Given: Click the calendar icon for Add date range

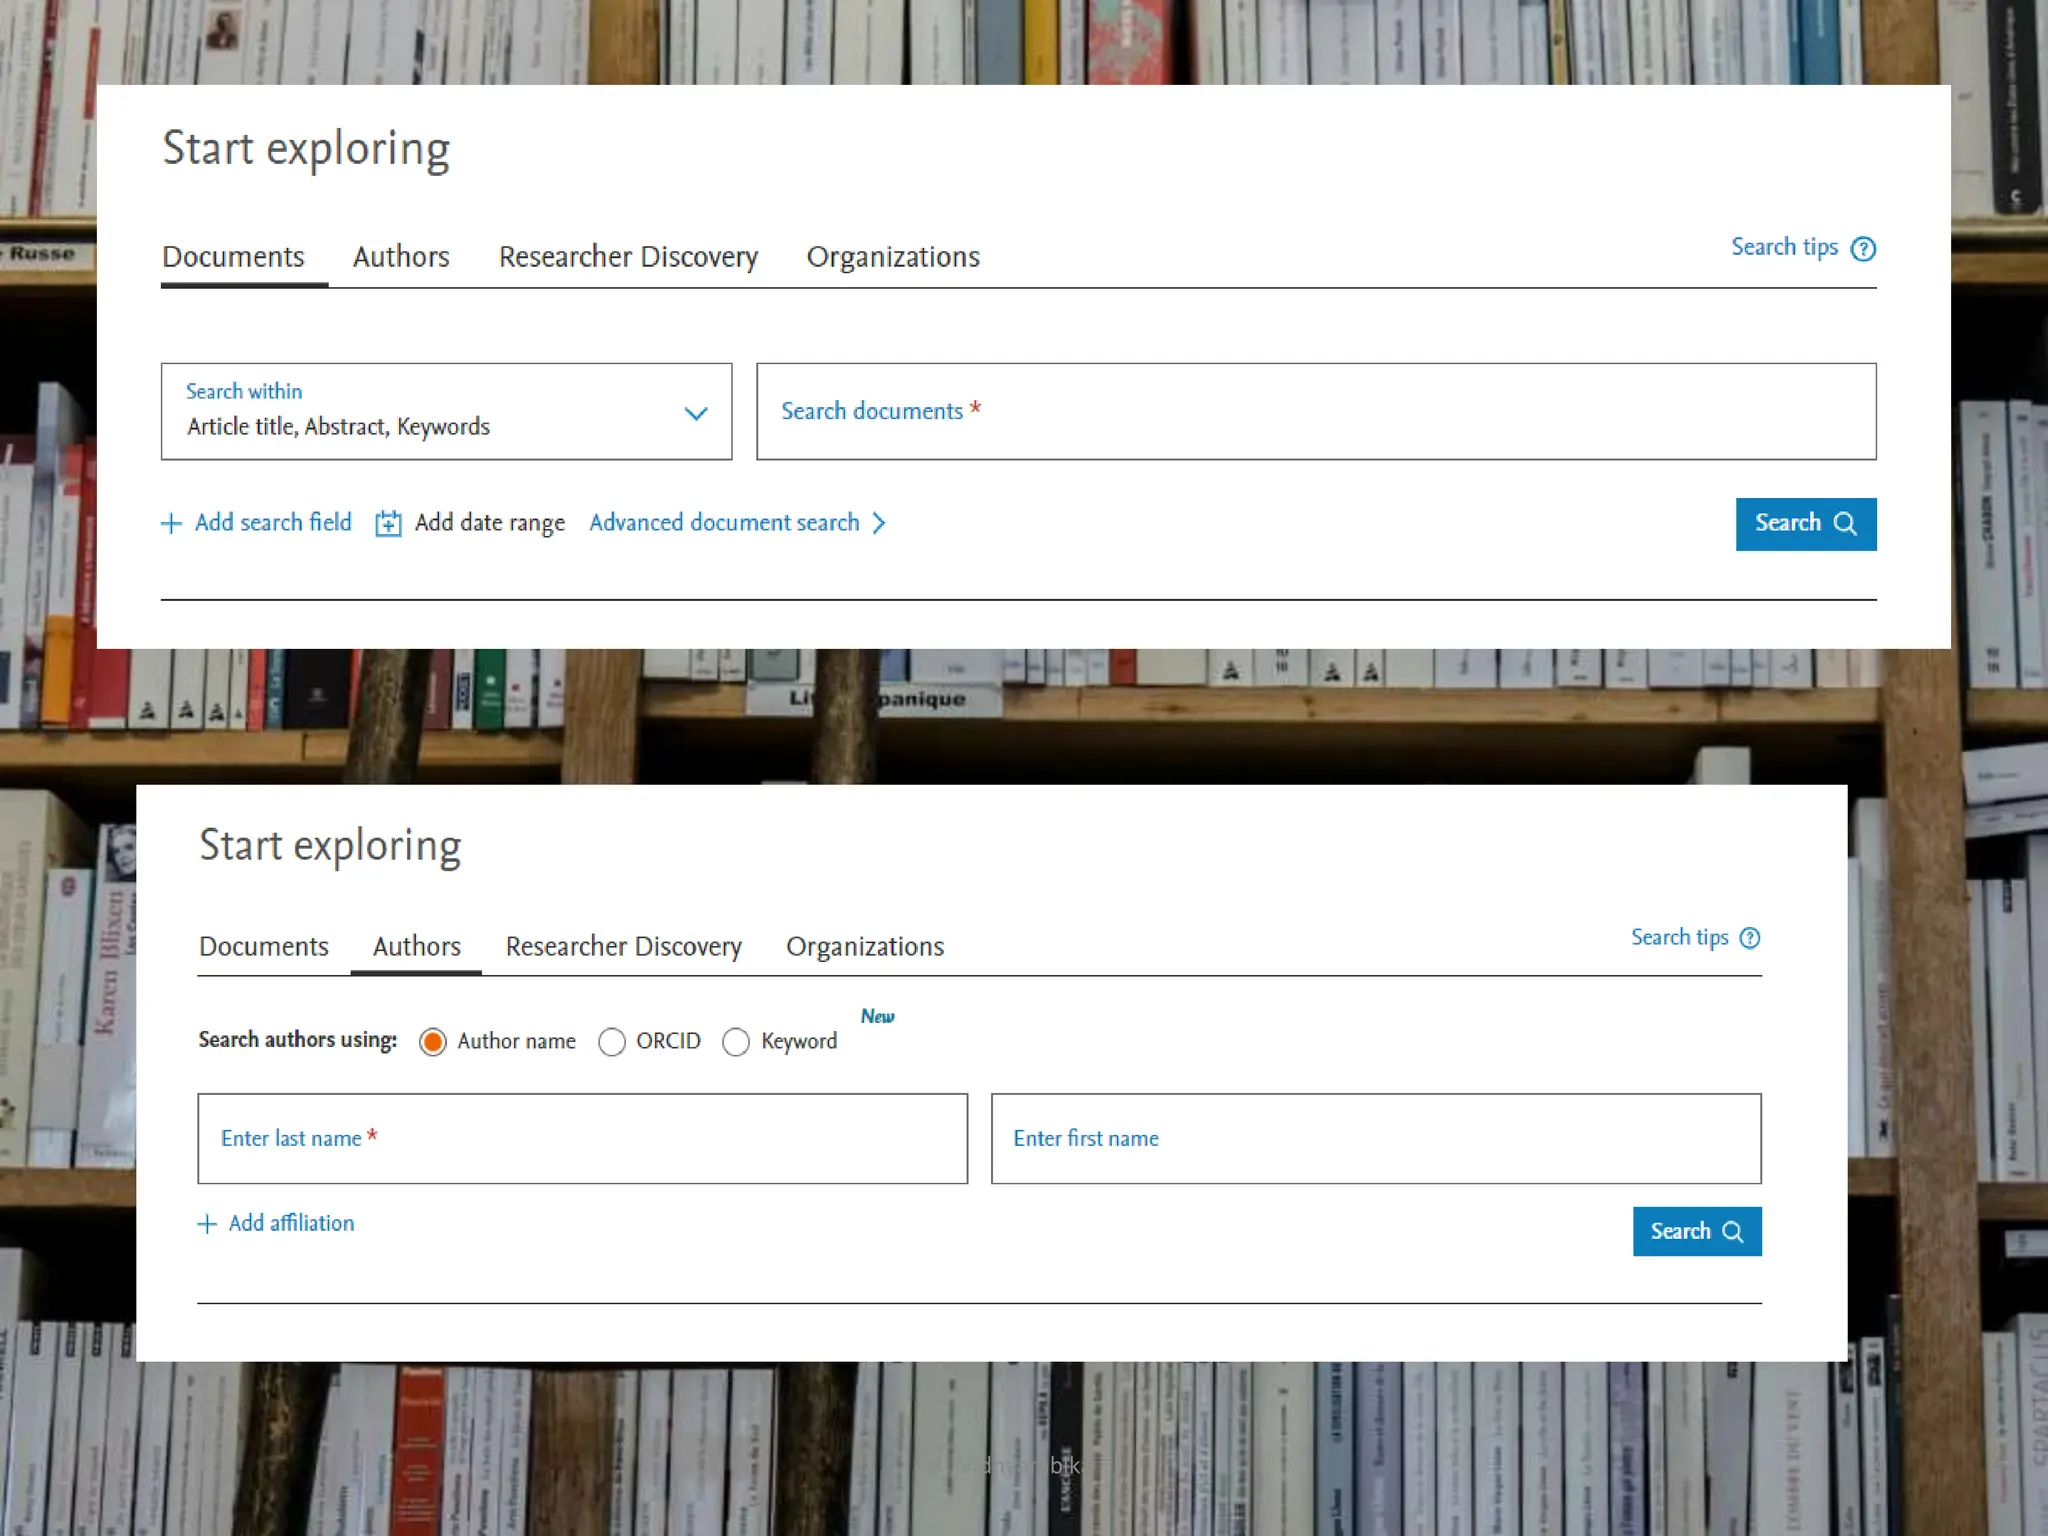Looking at the screenshot, I should coord(388,524).
